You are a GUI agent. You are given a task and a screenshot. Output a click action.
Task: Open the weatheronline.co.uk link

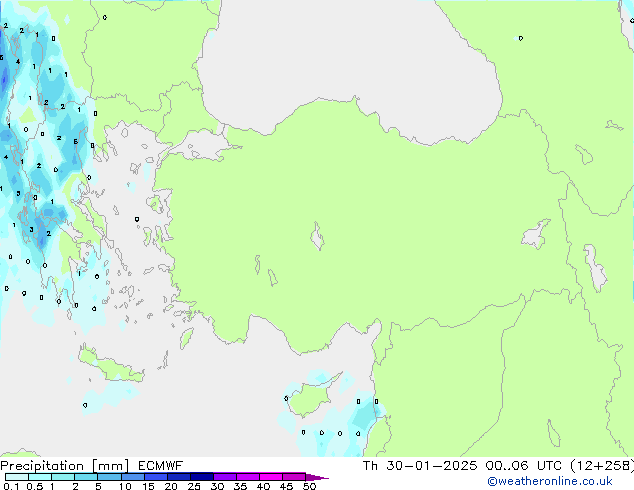(550, 481)
